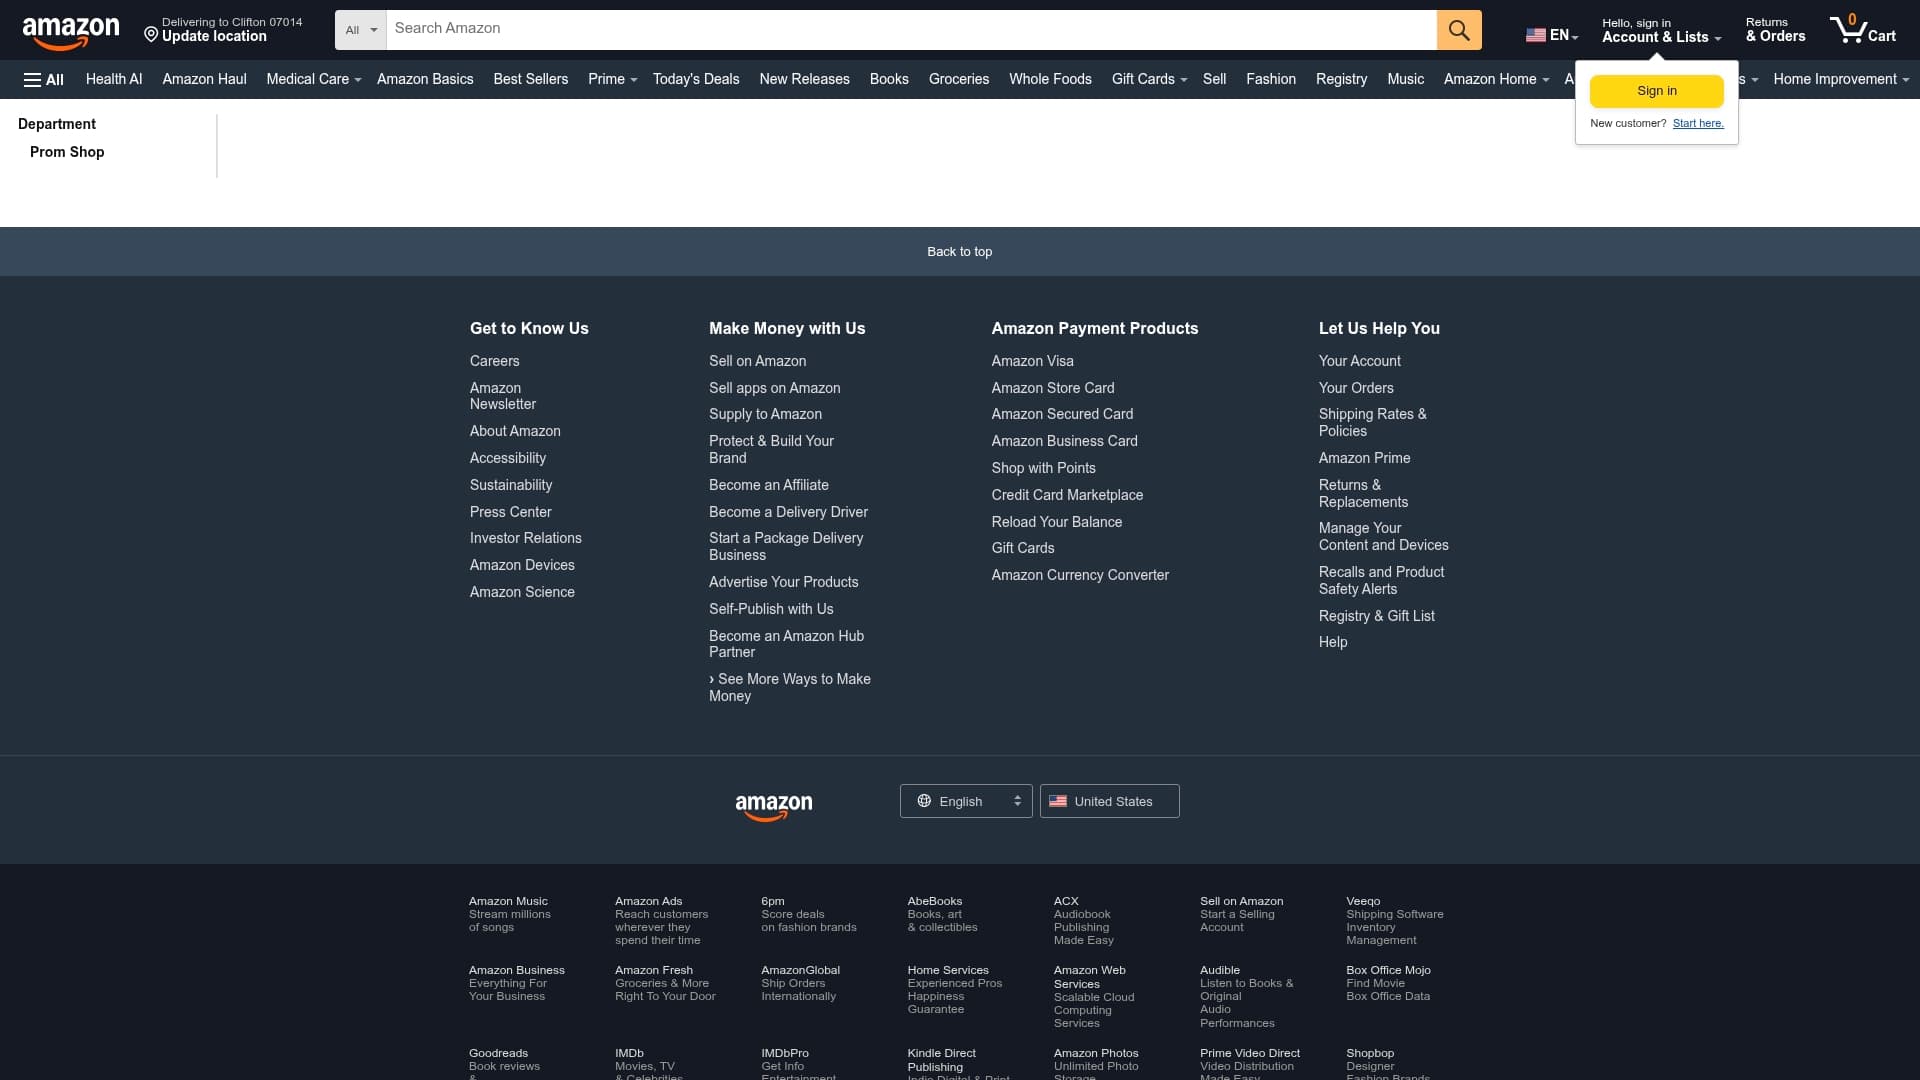This screenshot has height=1080, width=1920.
Task: Click AbeBooks footer link
Action: click(934, 901)
